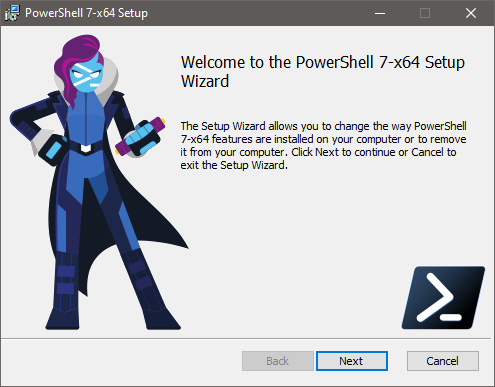Close the PowerShell 7-x64 Setup window
Viewport: 495px width, 387px height.
[471, 13]
